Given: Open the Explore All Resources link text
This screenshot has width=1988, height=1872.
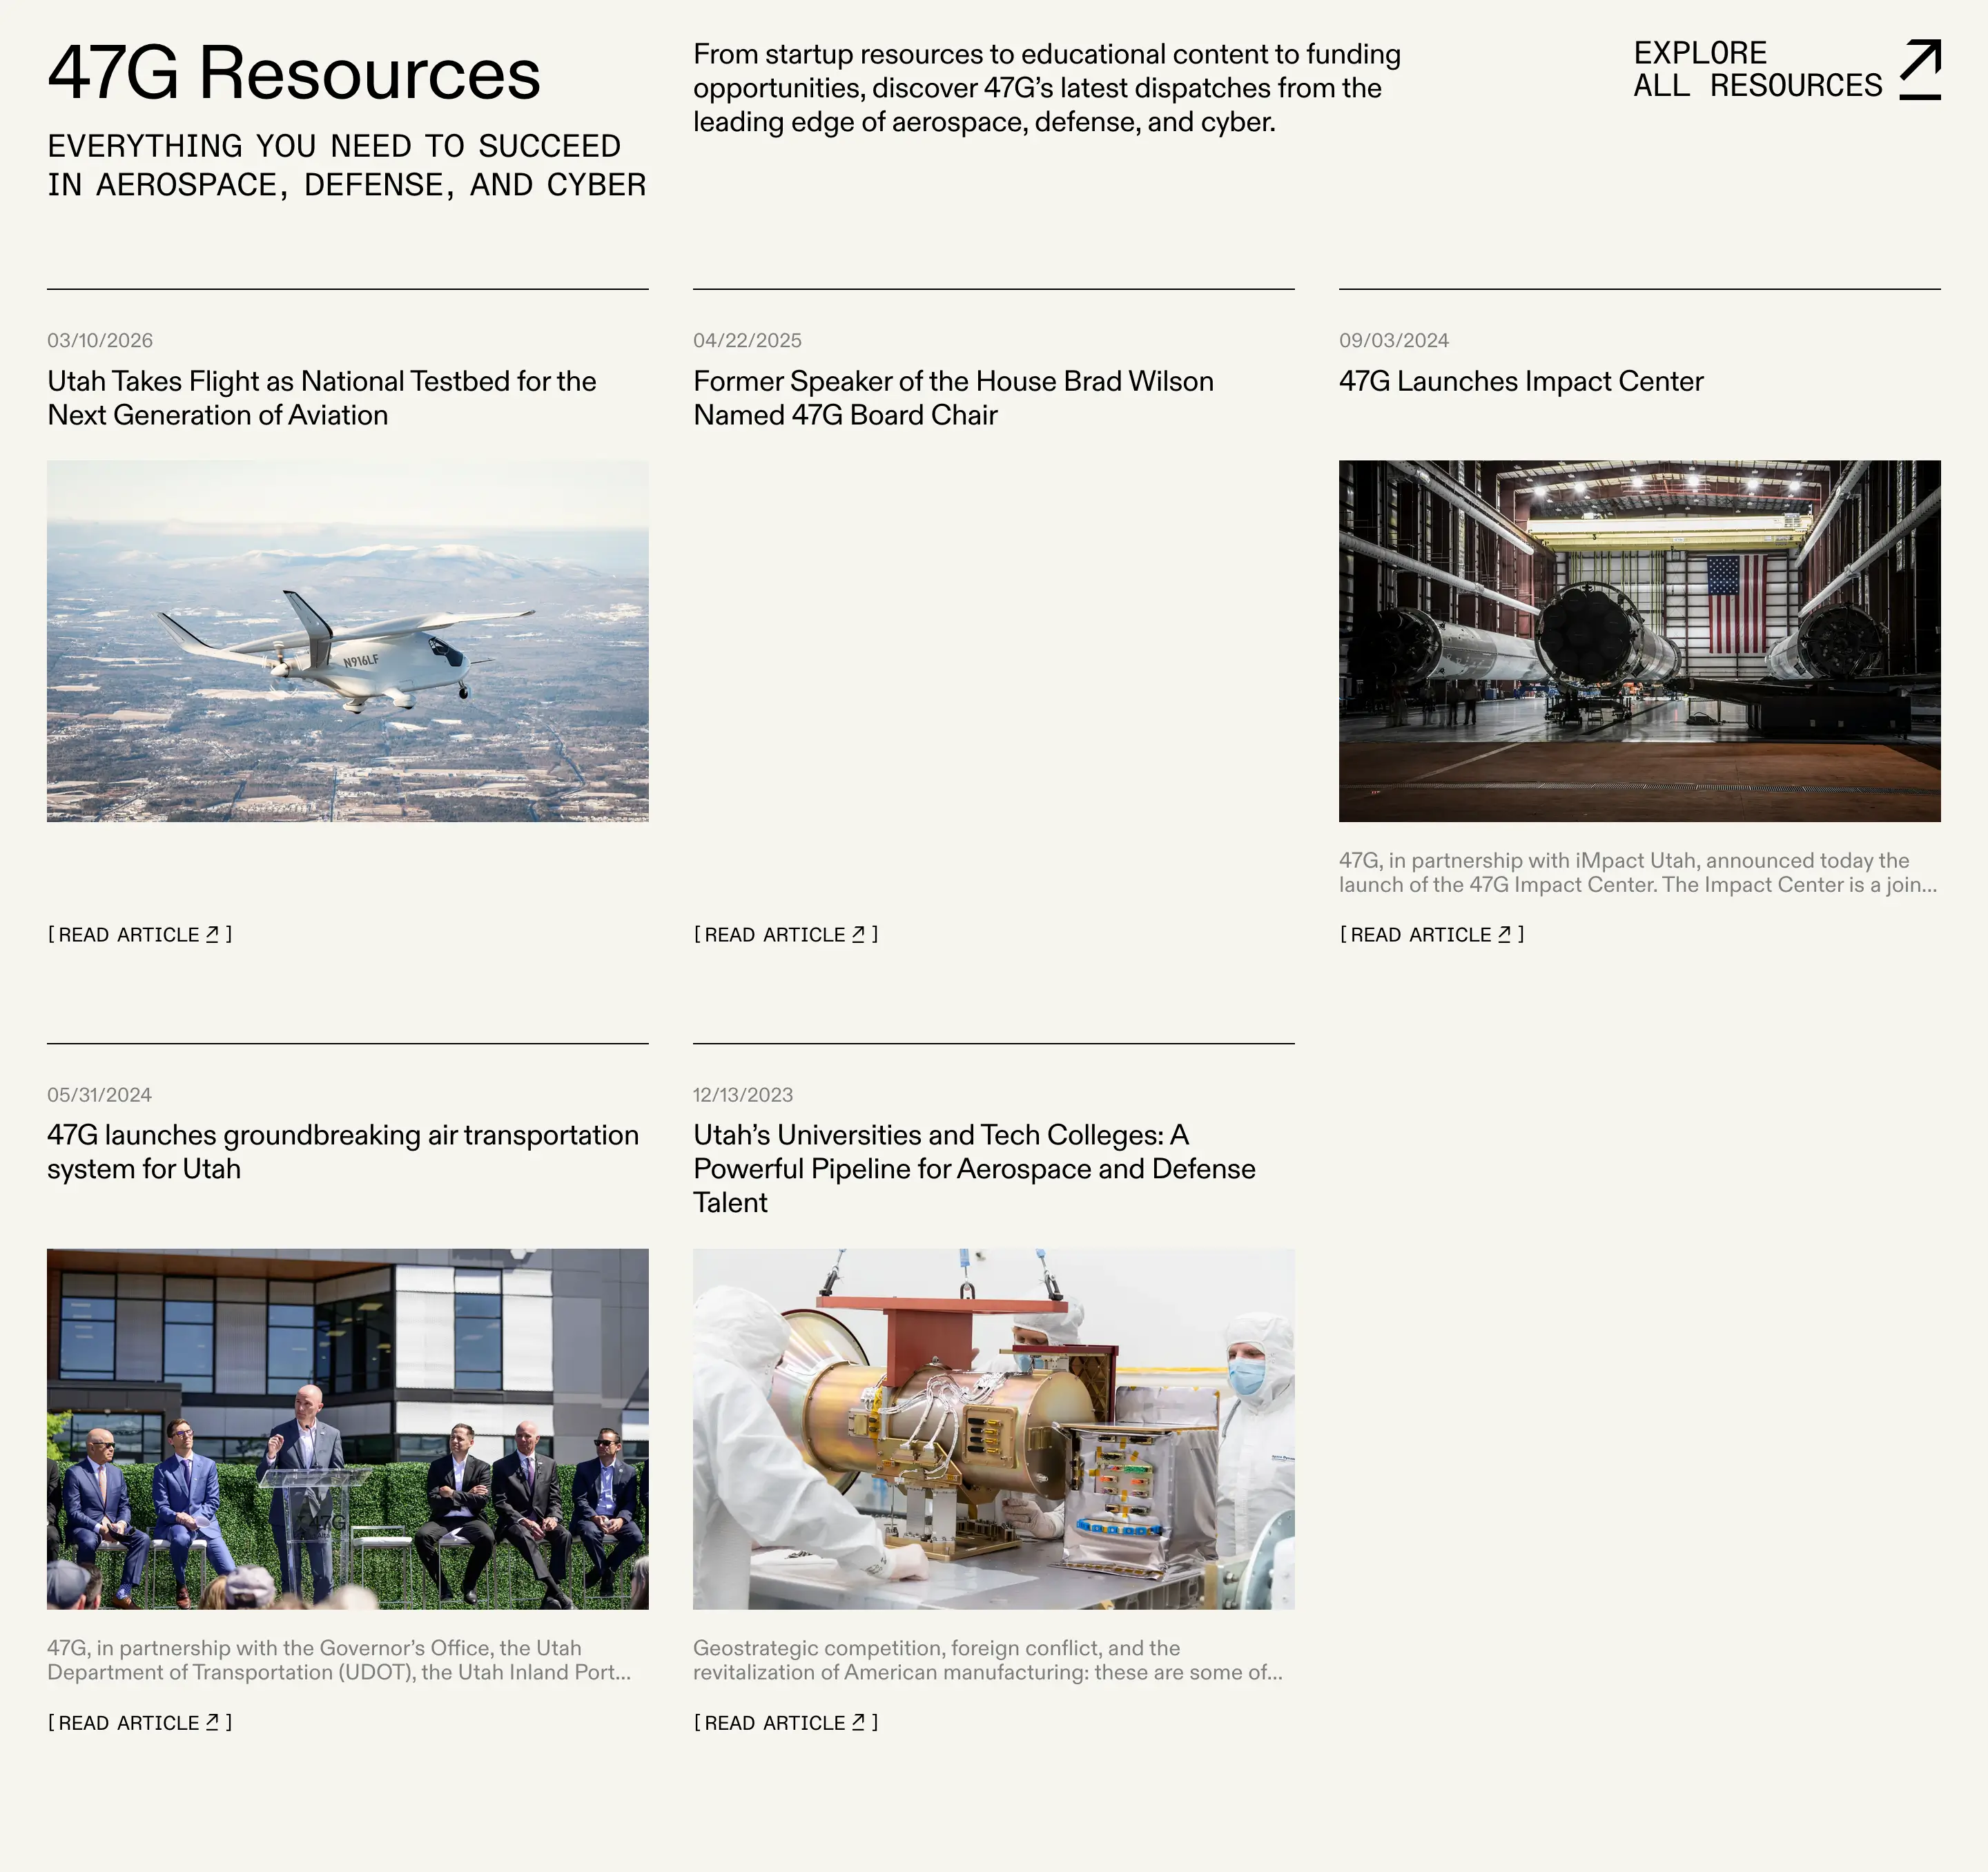Looking at the screenshot, I should click(x=1758, y=69).
